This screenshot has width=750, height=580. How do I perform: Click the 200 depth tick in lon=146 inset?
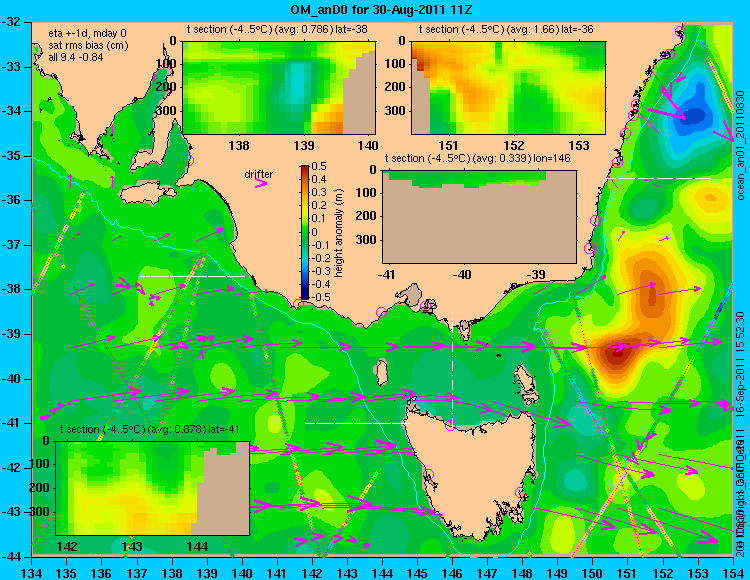(368, 216)
